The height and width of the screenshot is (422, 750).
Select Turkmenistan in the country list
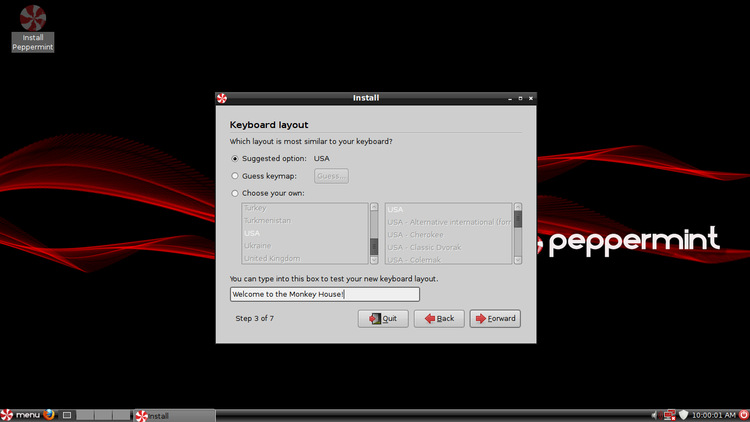tap(305, 221)
